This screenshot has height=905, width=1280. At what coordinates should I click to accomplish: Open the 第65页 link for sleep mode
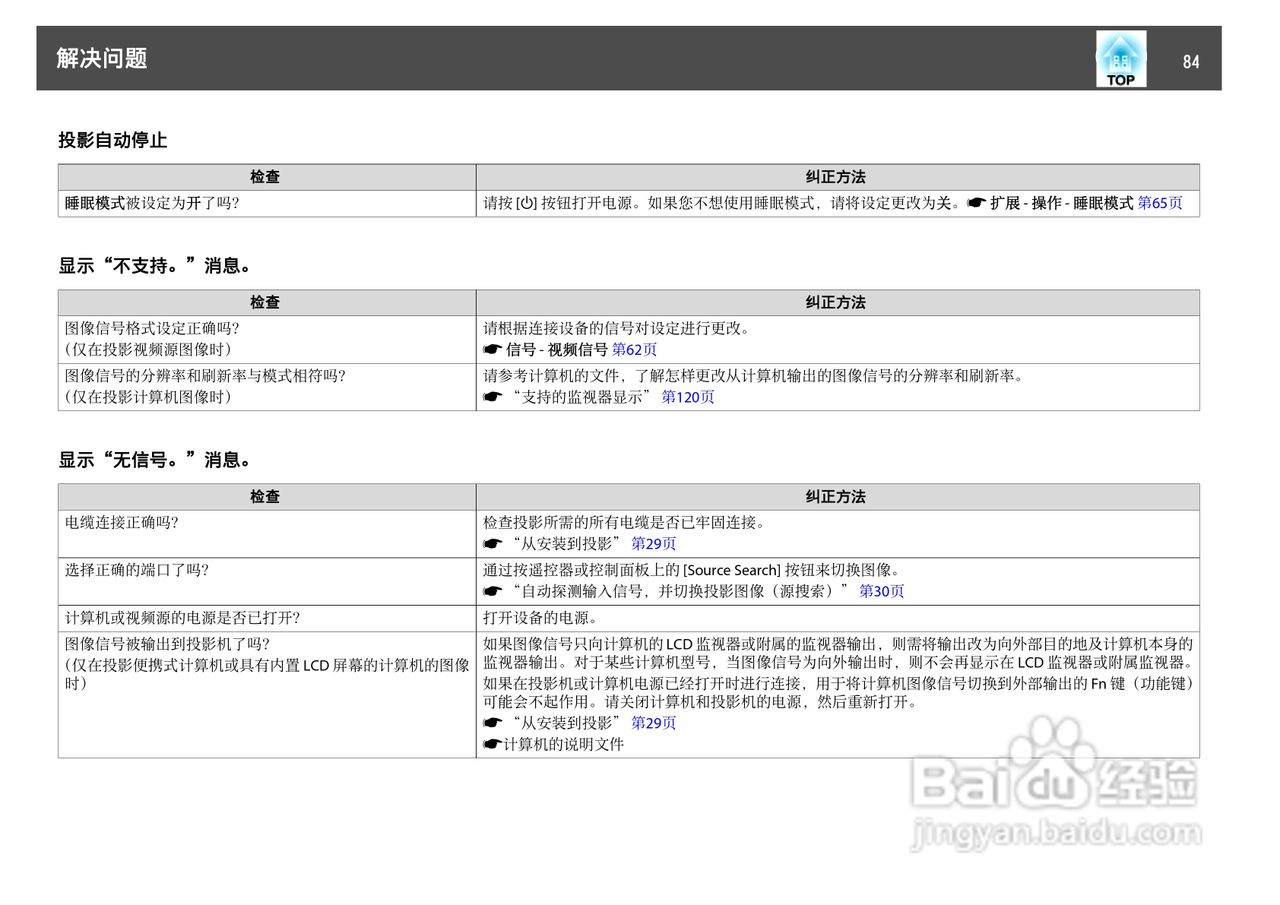click(1160, 203)
